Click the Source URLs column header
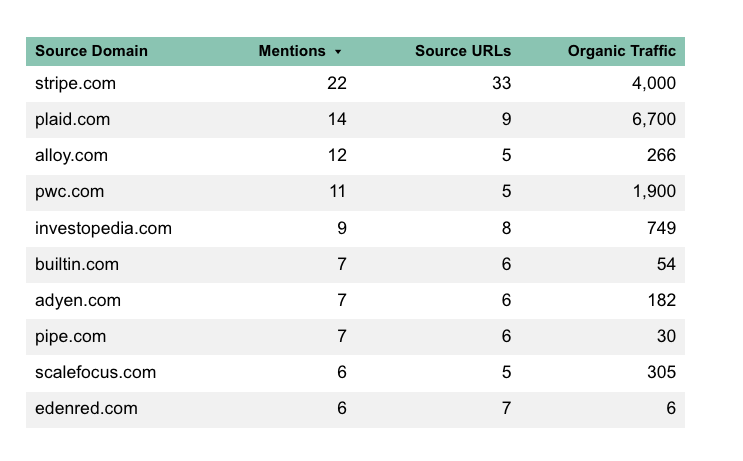Viewport: 743px width, 461px height. 462,51
